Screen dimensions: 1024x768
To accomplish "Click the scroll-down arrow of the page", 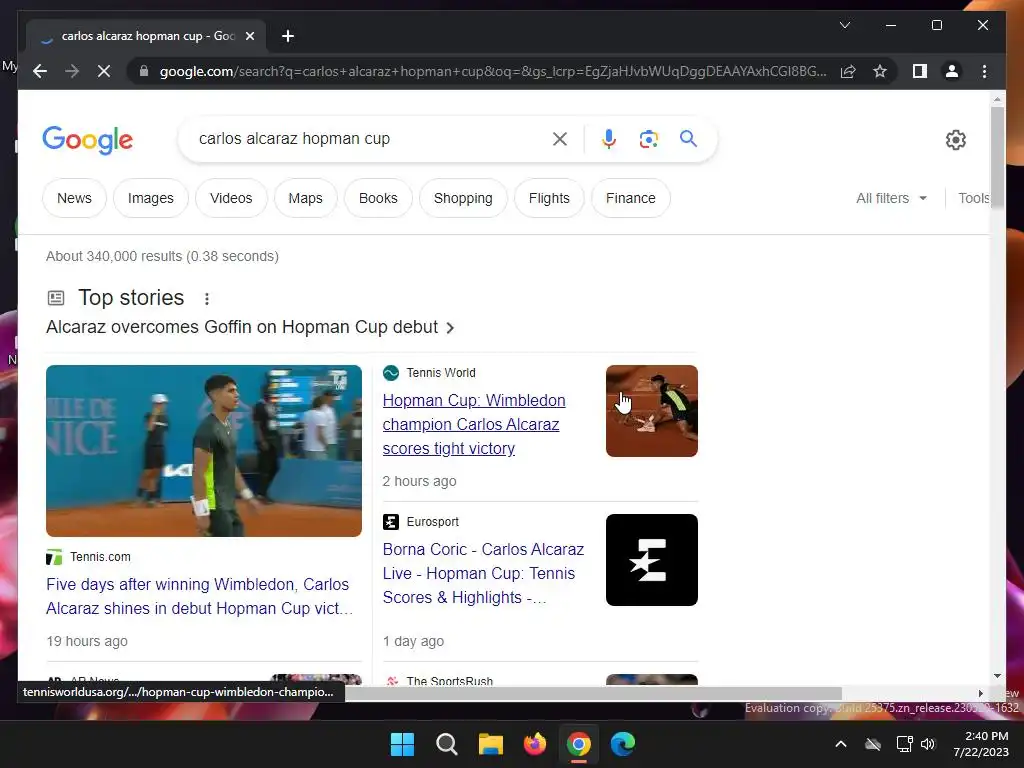I will point(997,677).
